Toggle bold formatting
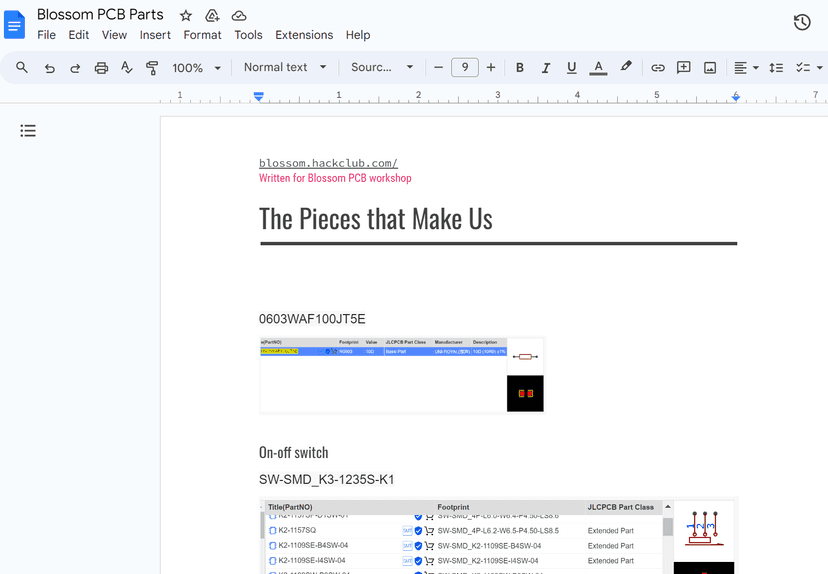The width and height of the screenshot is (828, 574). [520, 68]
